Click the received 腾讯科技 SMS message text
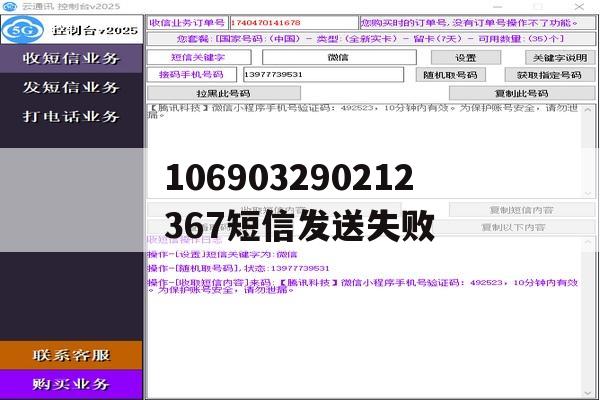600x400 pixels. [x=363, y=111]
